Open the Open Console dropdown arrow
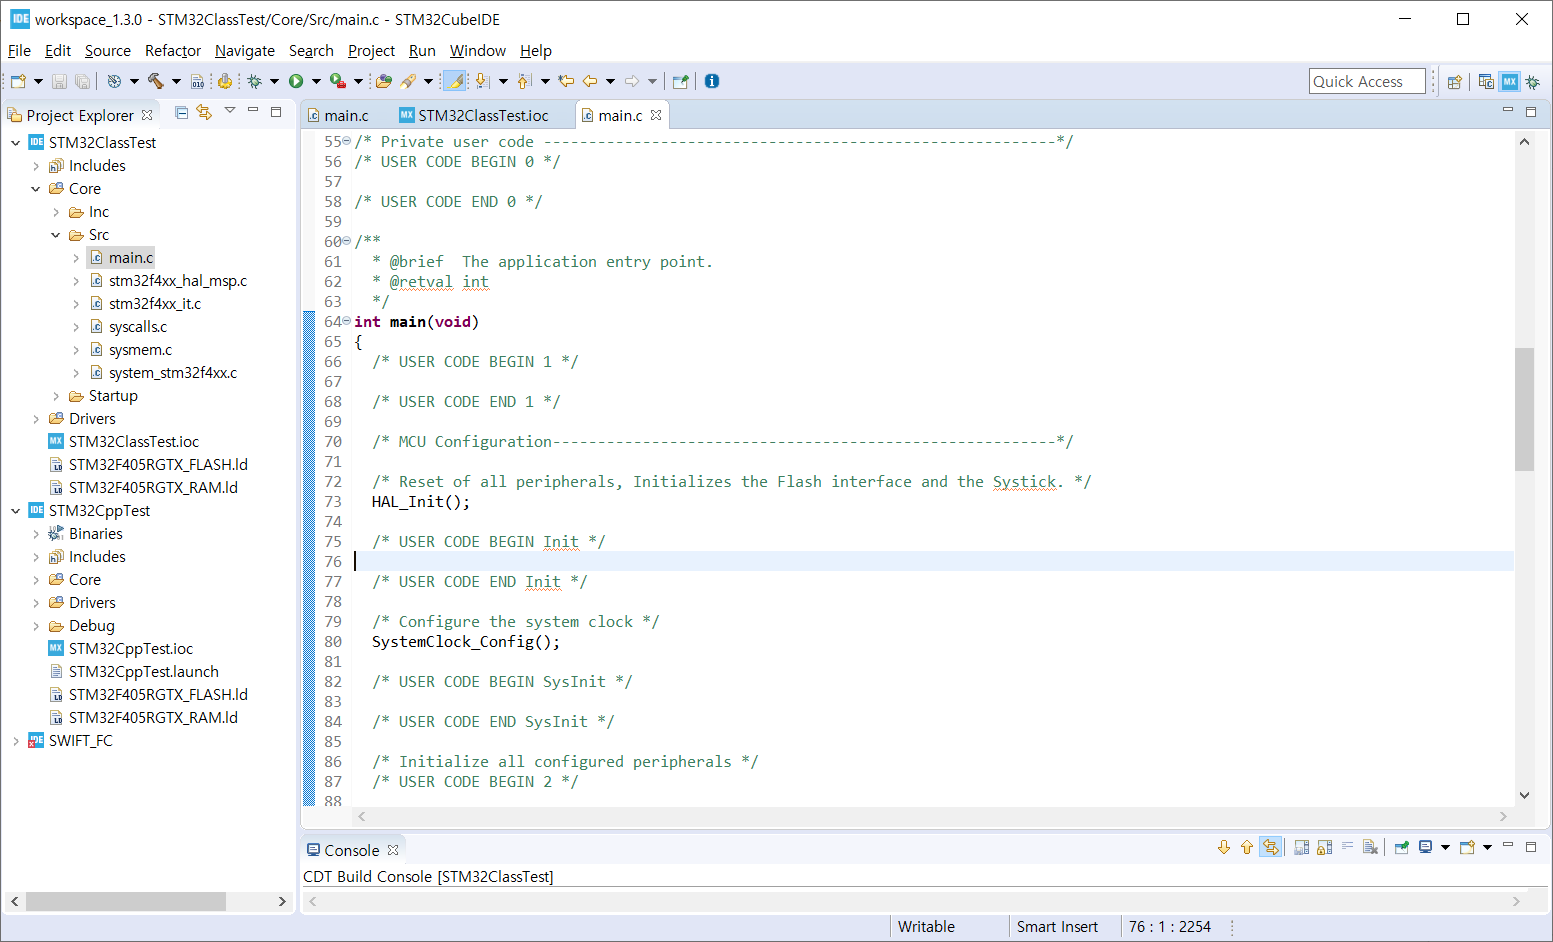Image resolution: width=1553 pixels, height=942 pixels. click(1487, 848)
